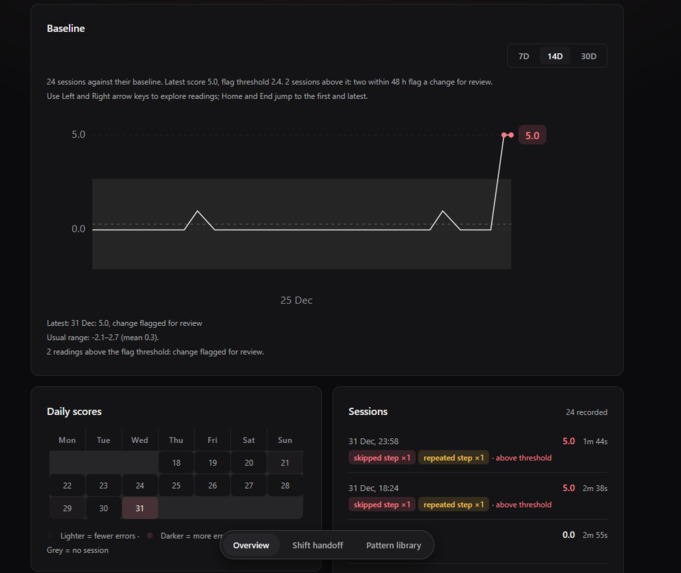Click the Baseline heading
The width and height of the screenshot is (681, 573).
point(66,28)
